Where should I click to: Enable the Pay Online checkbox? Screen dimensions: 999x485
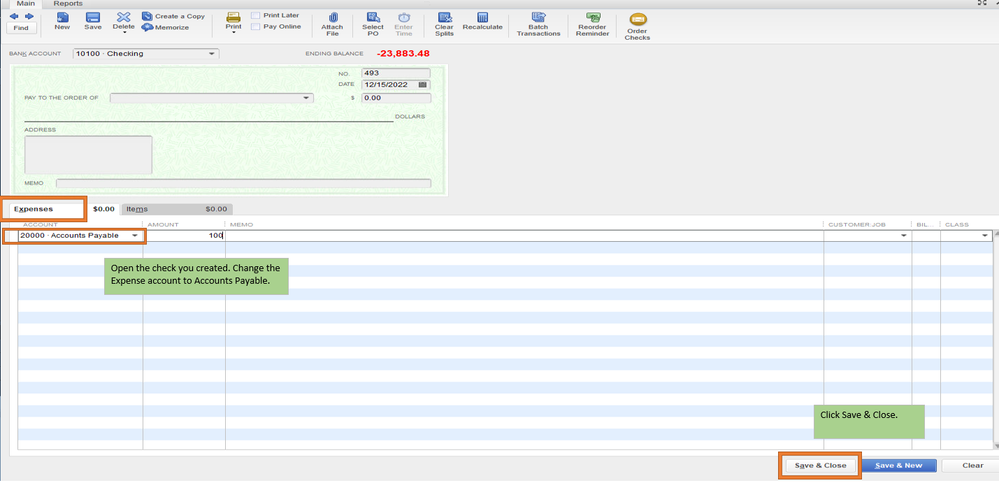255,27
